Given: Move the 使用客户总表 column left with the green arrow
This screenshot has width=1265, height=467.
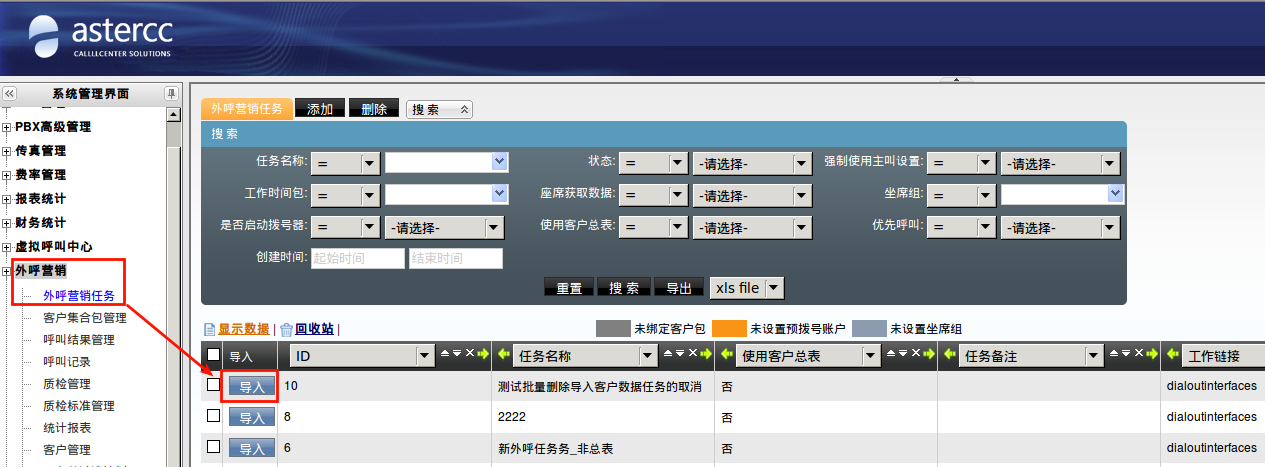Looking at the screenshot, I should (x=727, y=355).
